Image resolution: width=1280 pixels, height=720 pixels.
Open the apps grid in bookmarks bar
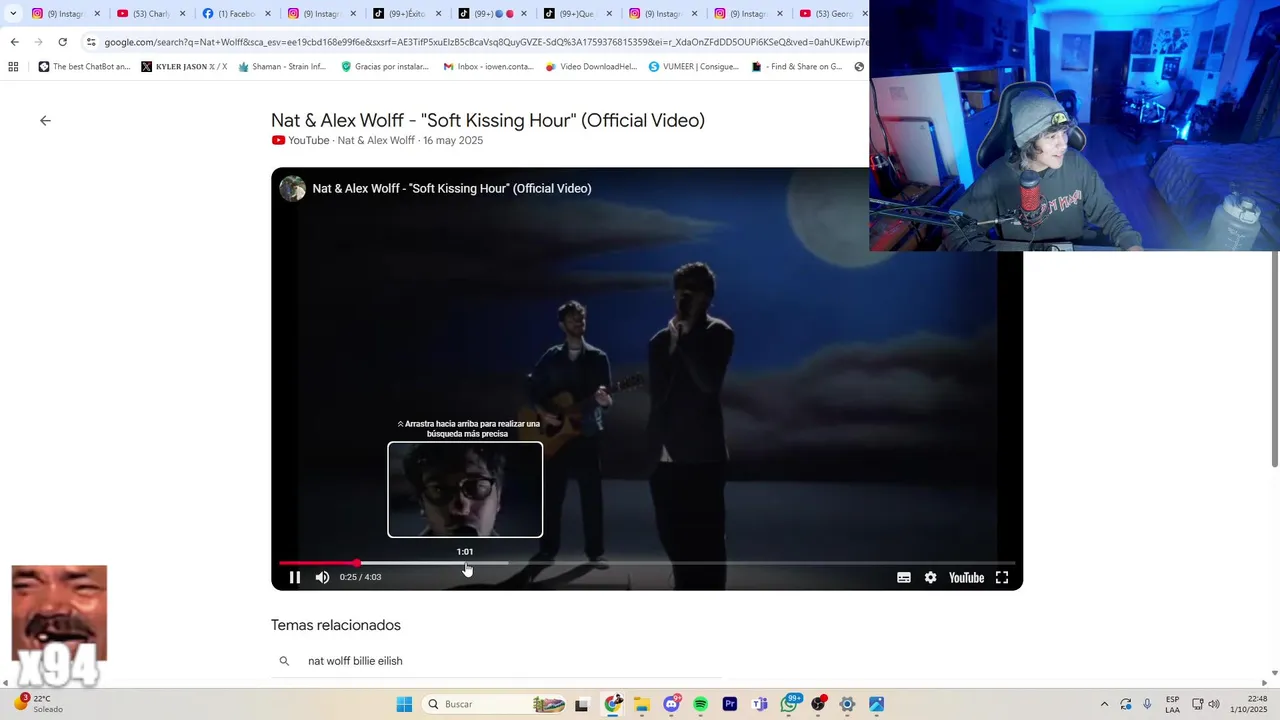click(x=13, y=67)
